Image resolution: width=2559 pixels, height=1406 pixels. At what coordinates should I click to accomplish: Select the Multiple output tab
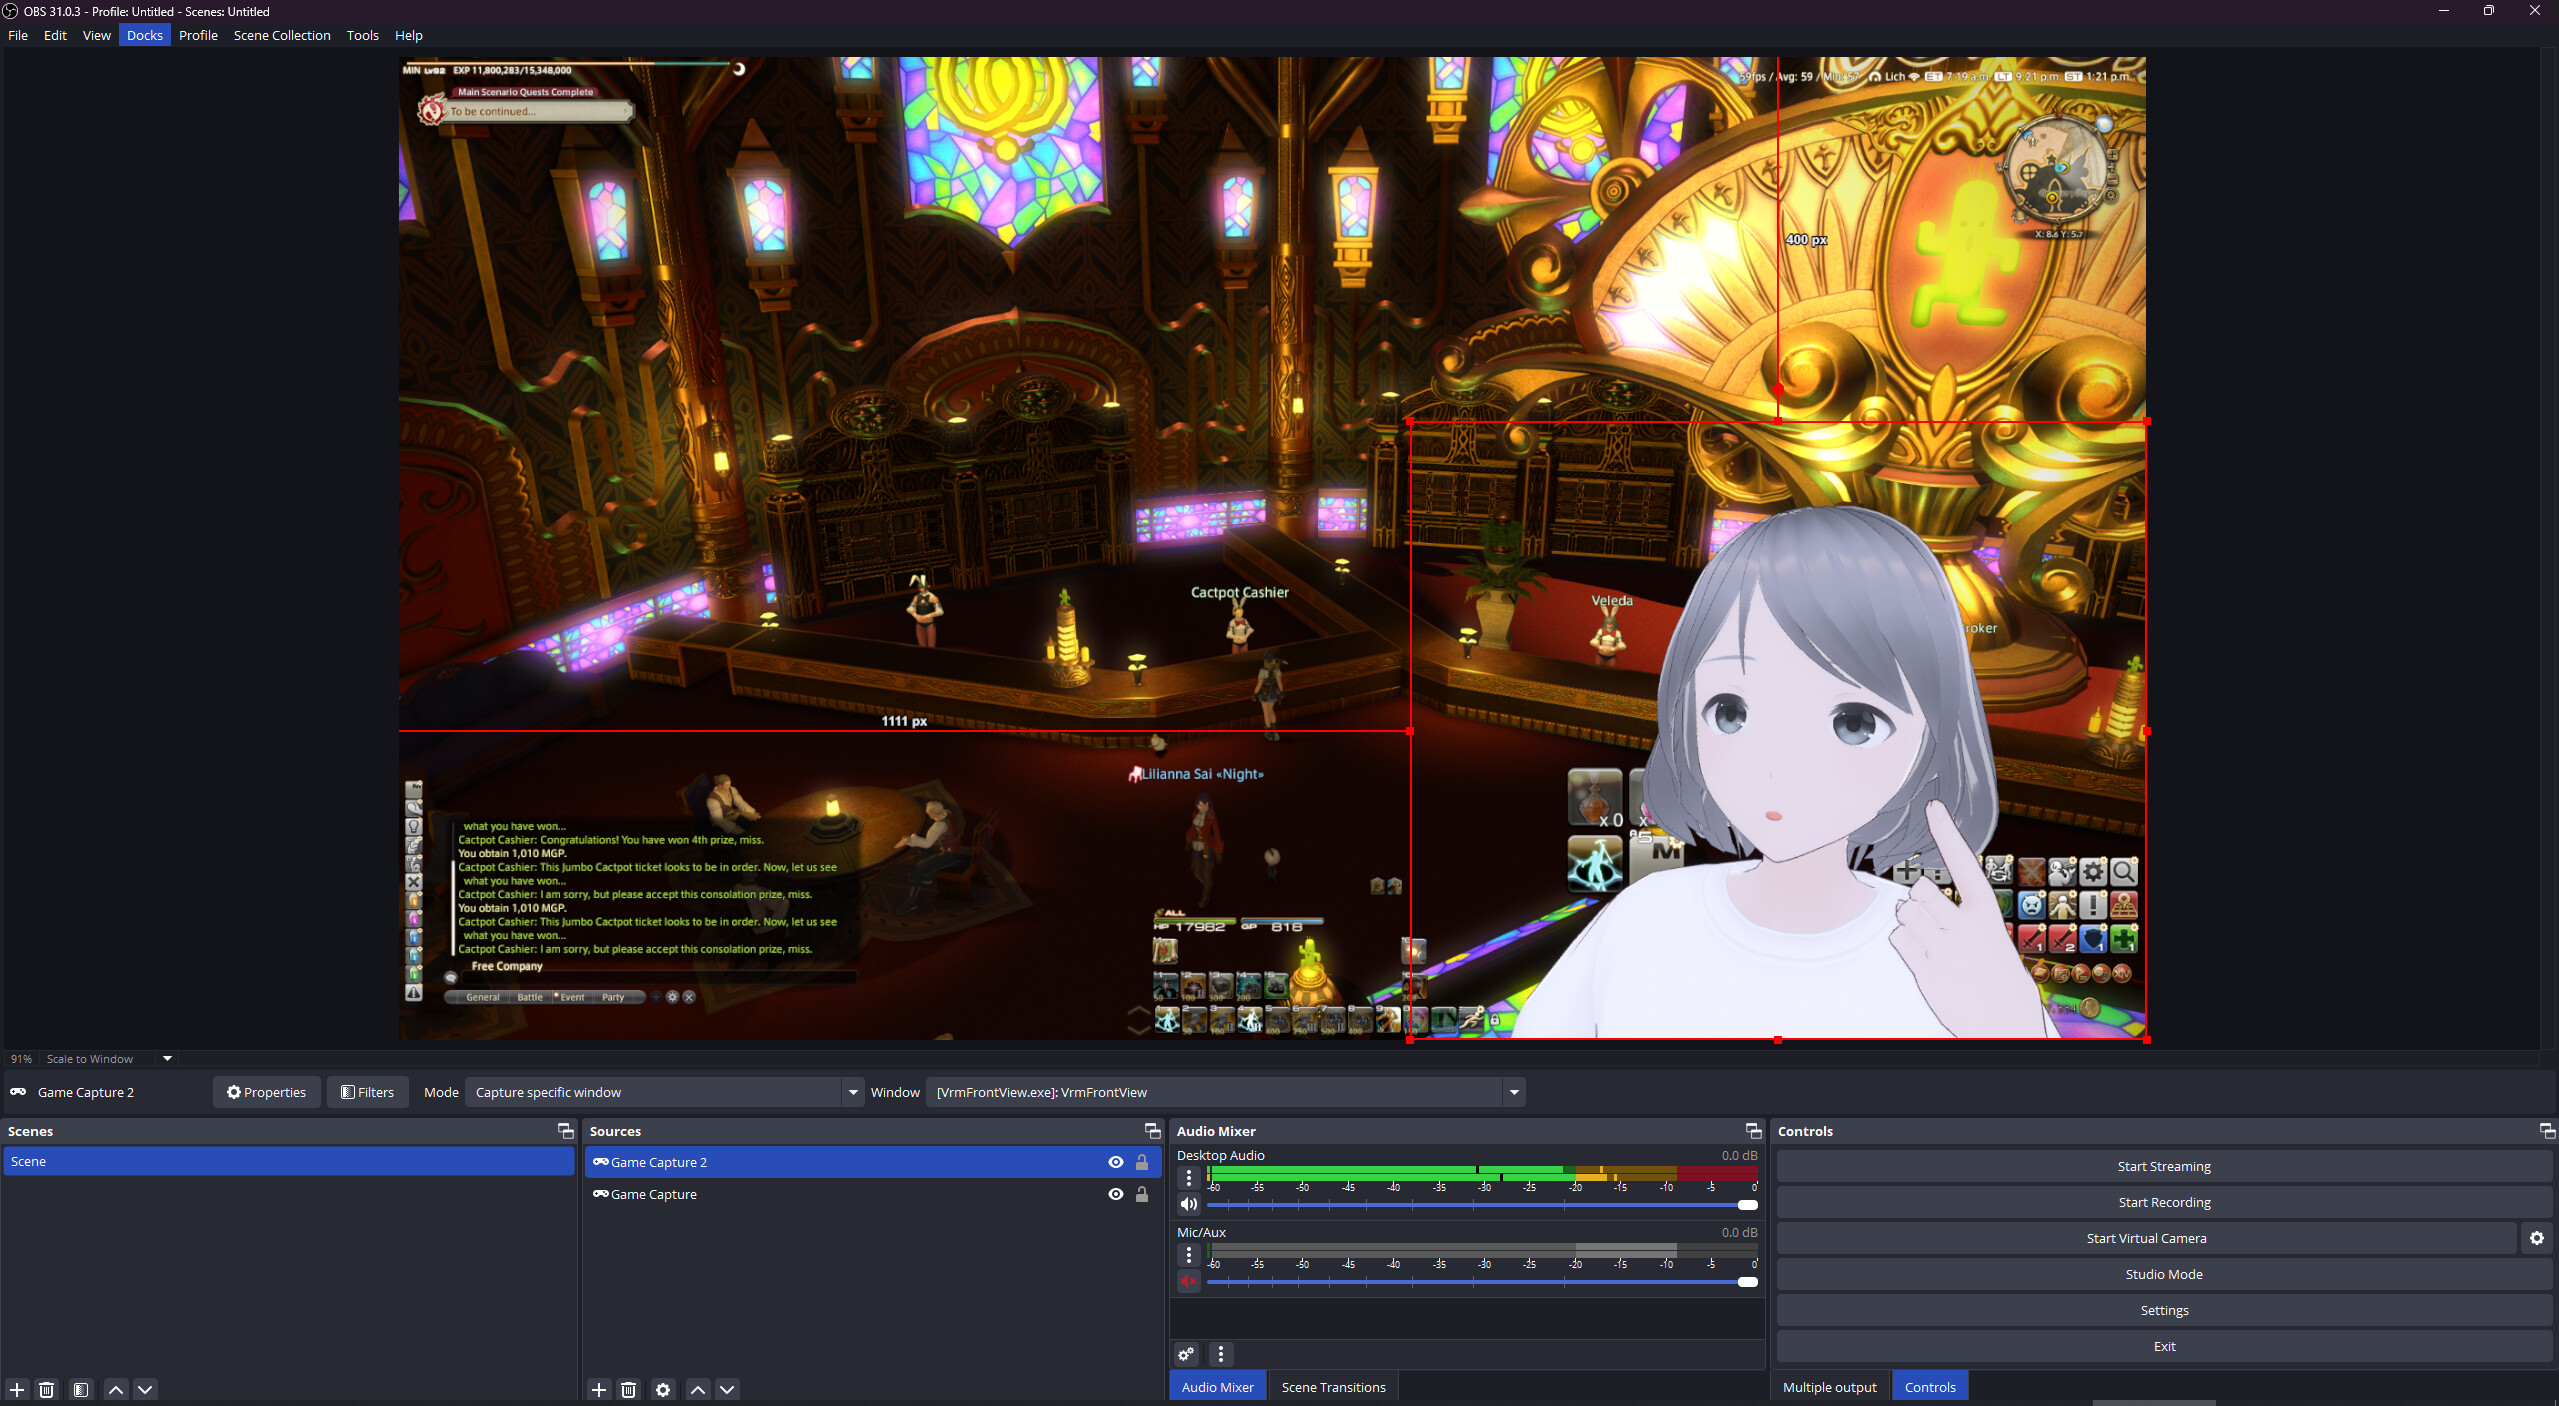point(1828,1386)
